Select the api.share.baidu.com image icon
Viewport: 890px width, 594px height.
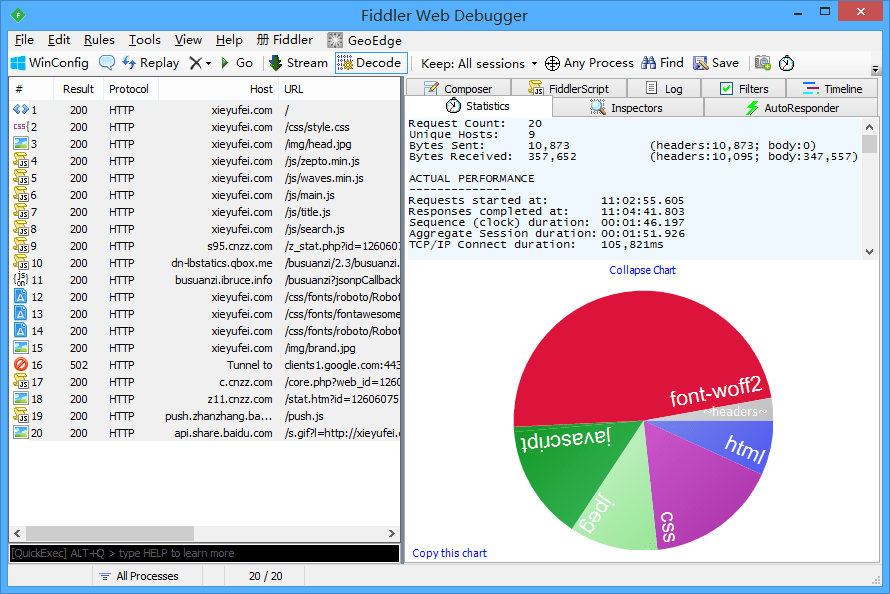21,433
